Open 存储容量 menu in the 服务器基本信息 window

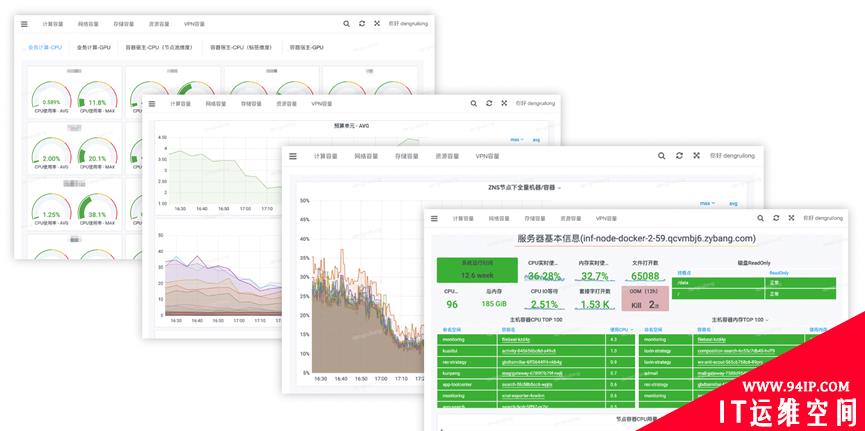pyautogui.click(x=535, y=219)
